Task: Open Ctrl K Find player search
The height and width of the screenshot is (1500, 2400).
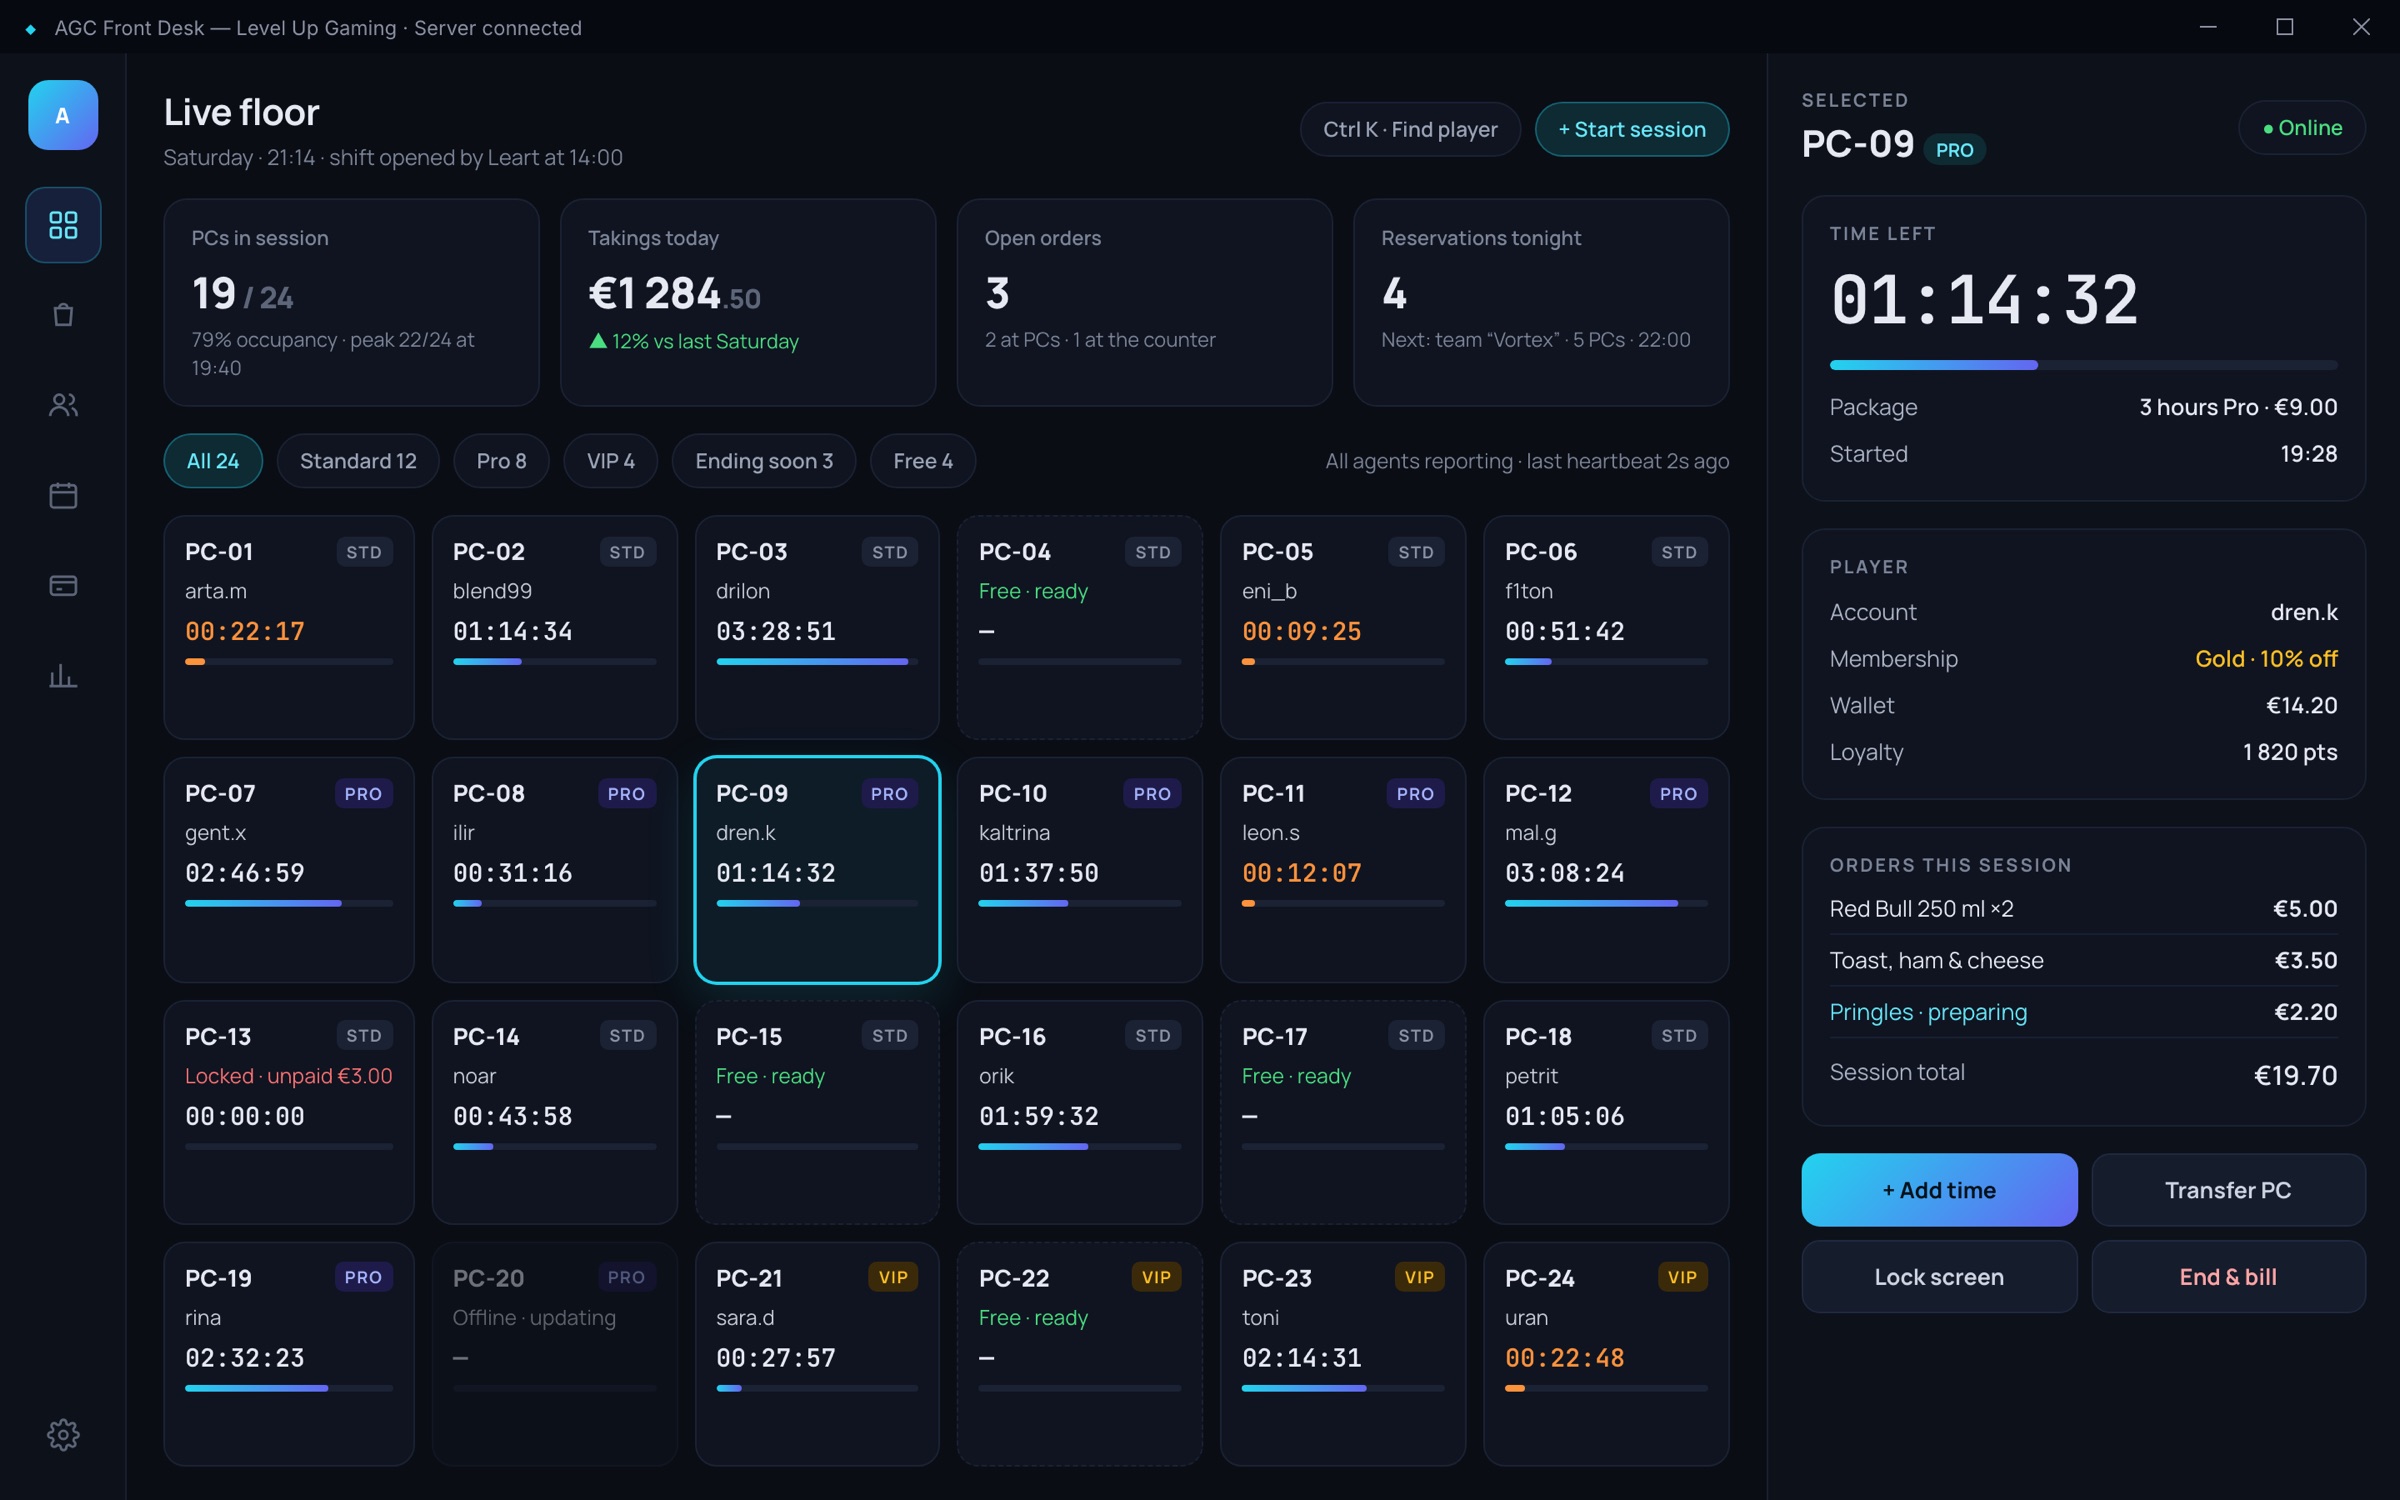Action: (1410, 129)
